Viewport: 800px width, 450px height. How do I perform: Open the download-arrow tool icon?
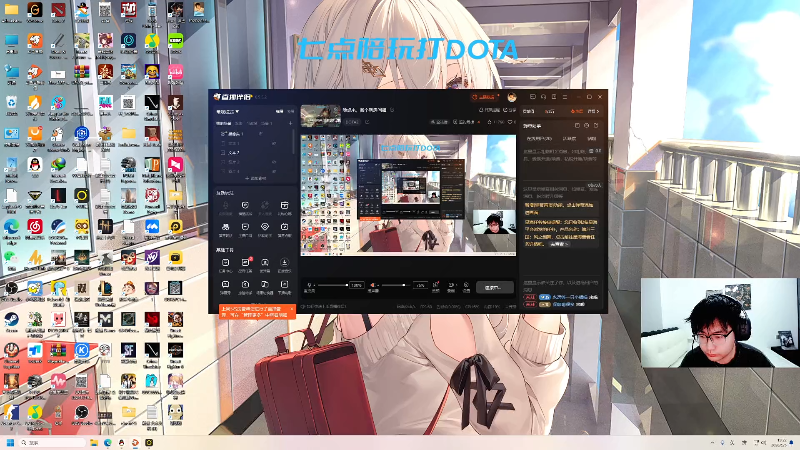[285, 262]
